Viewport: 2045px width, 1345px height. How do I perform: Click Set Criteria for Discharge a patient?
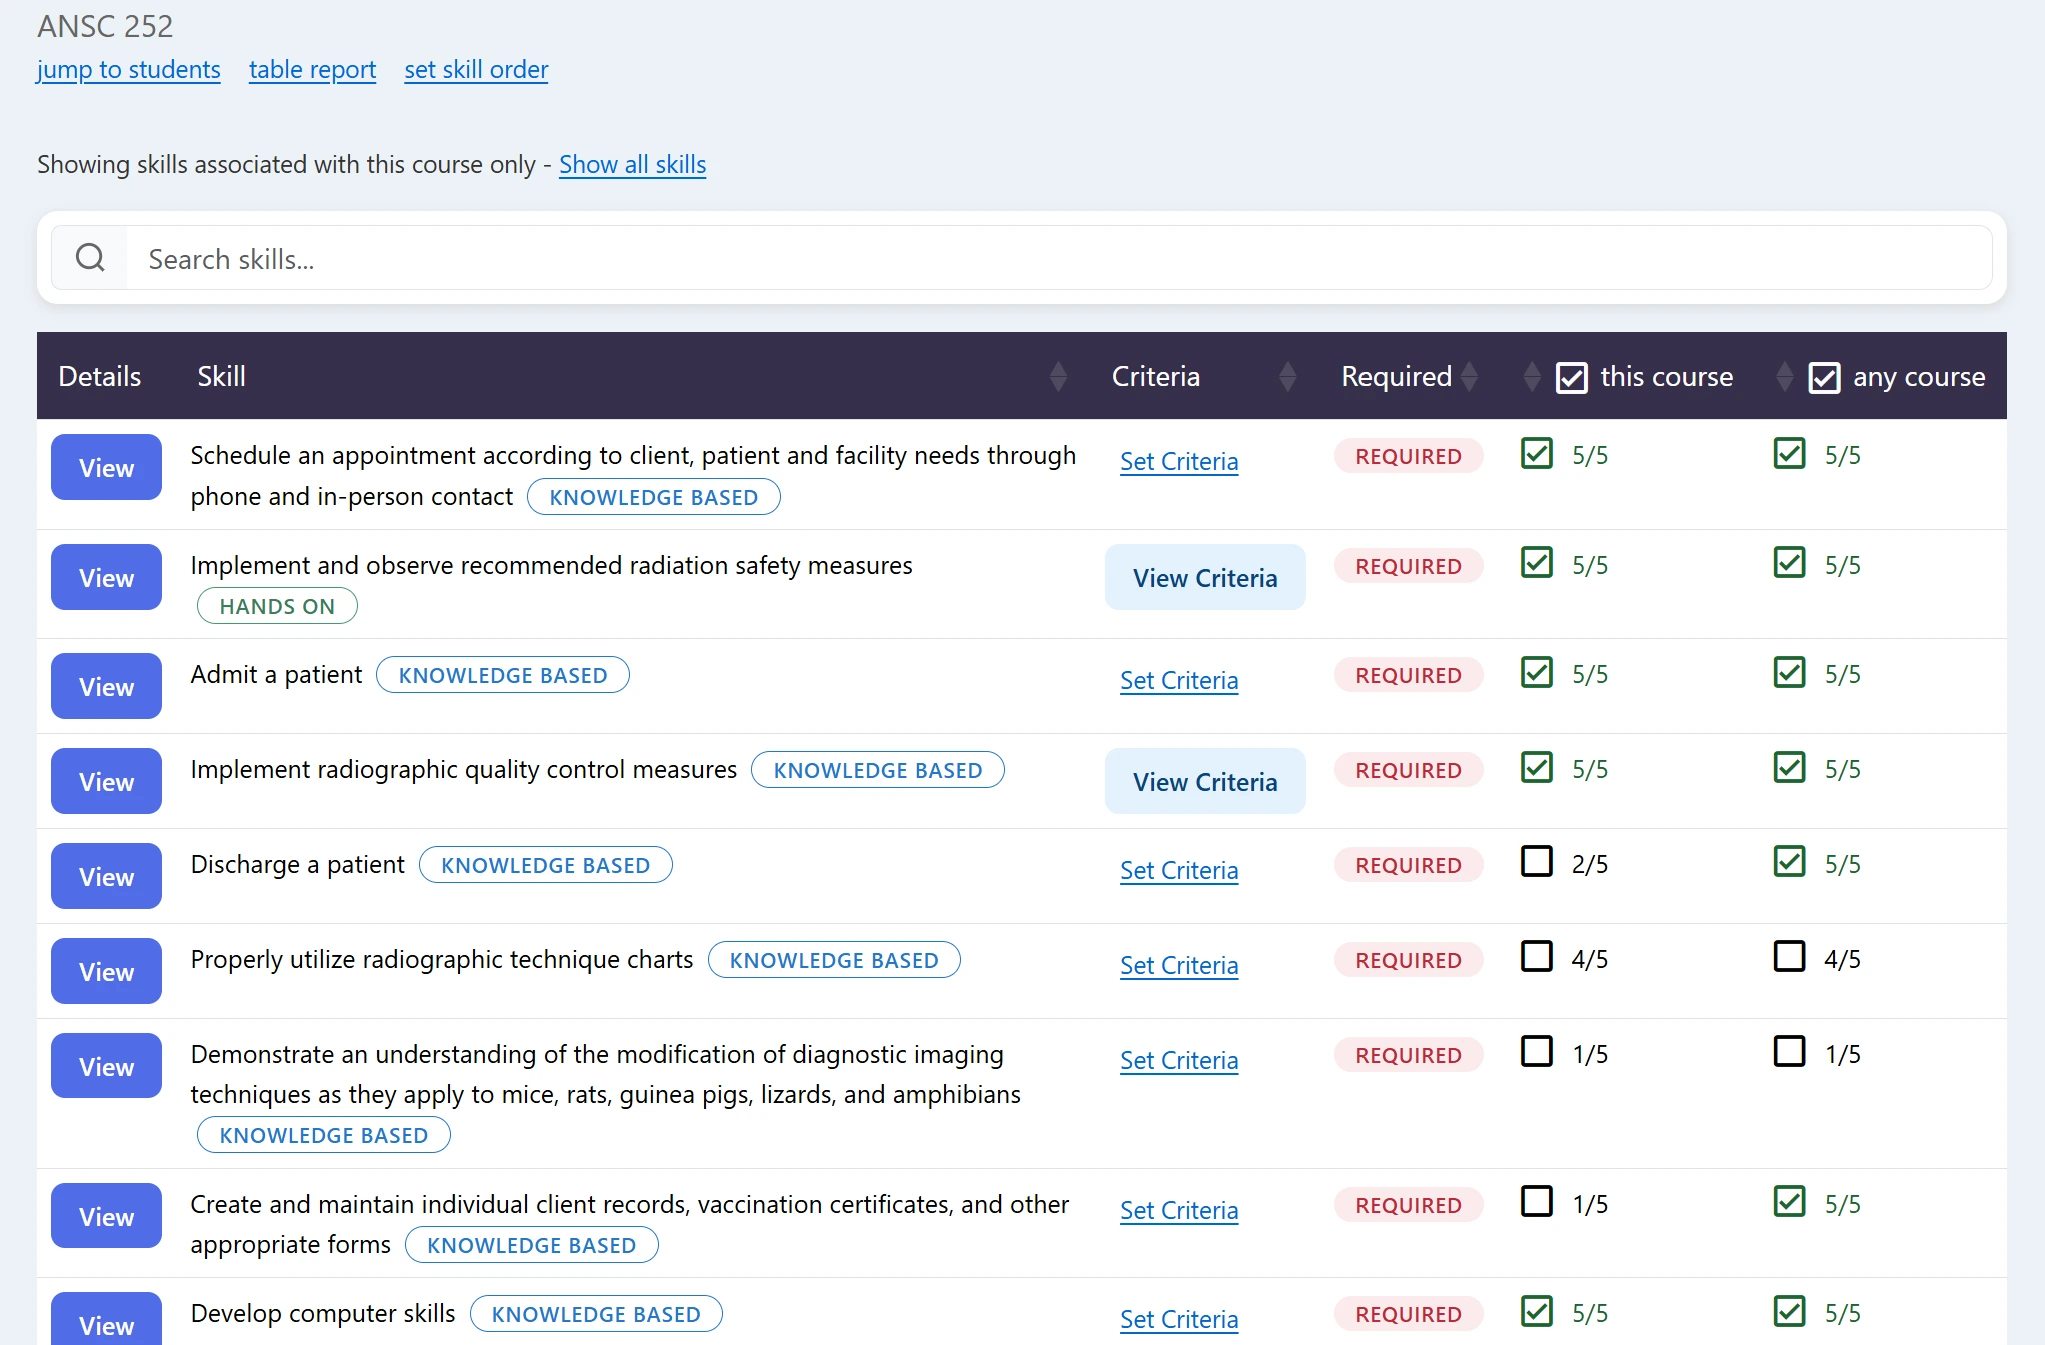pyautogui.click(x=1179, y=870)
